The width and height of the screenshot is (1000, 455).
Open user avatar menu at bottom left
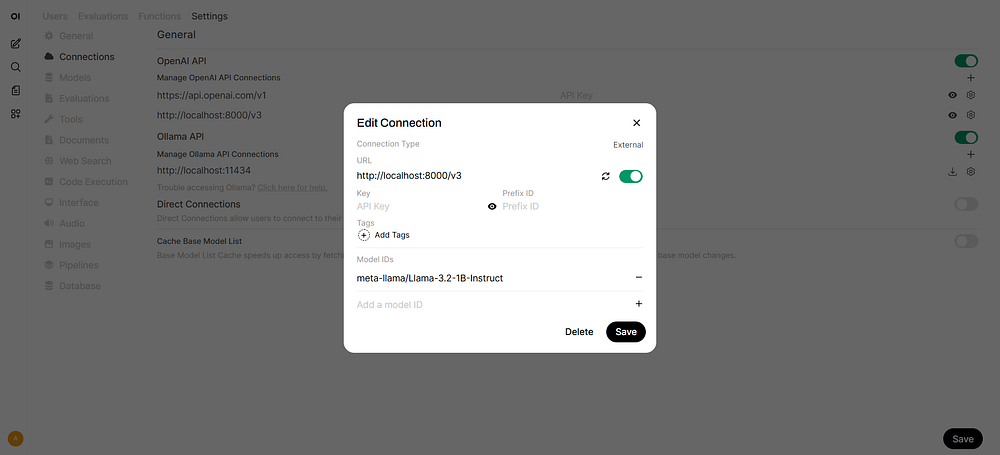pyautogui.click(x=16, y=438)
